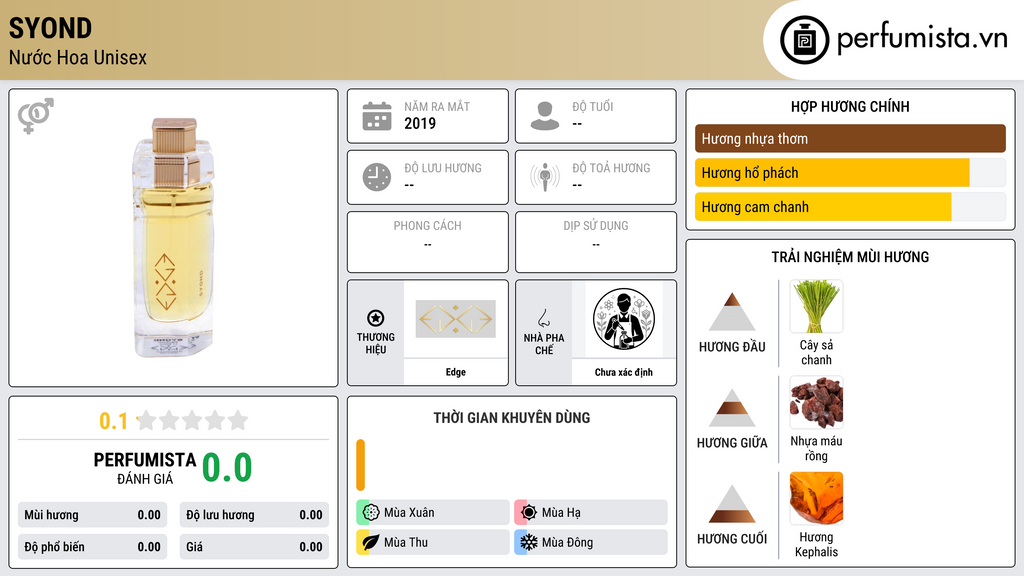Select the Mùa Xuân season button
Screen dimensions: 1024x576
pyautogui.click(x=433, y=513)
